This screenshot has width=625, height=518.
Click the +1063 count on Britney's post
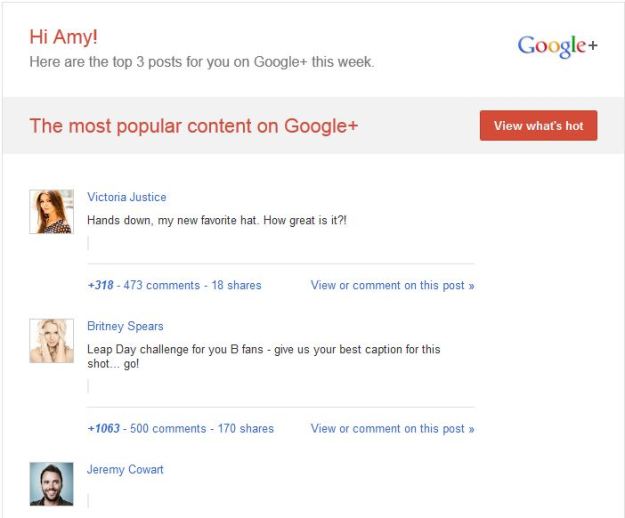point(103,428)
